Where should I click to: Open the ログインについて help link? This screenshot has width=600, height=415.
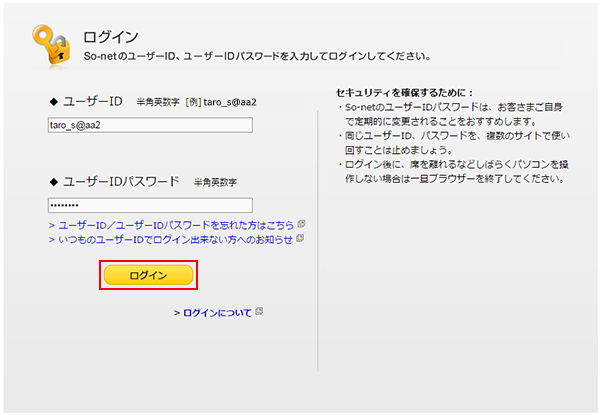point(213,313)
